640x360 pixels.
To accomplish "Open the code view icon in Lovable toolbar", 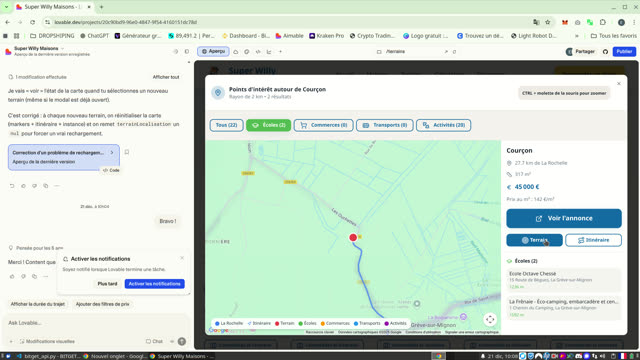I will tap(258, 52).
